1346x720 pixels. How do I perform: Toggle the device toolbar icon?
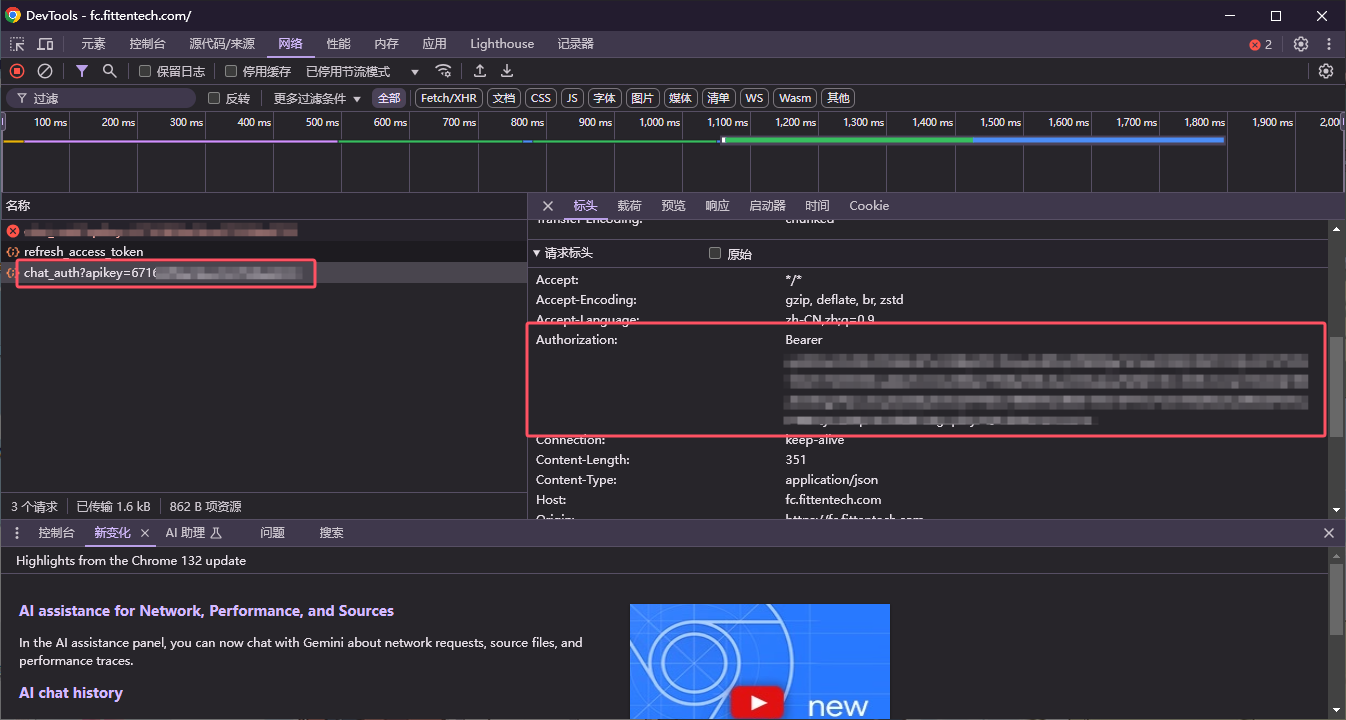45,44
